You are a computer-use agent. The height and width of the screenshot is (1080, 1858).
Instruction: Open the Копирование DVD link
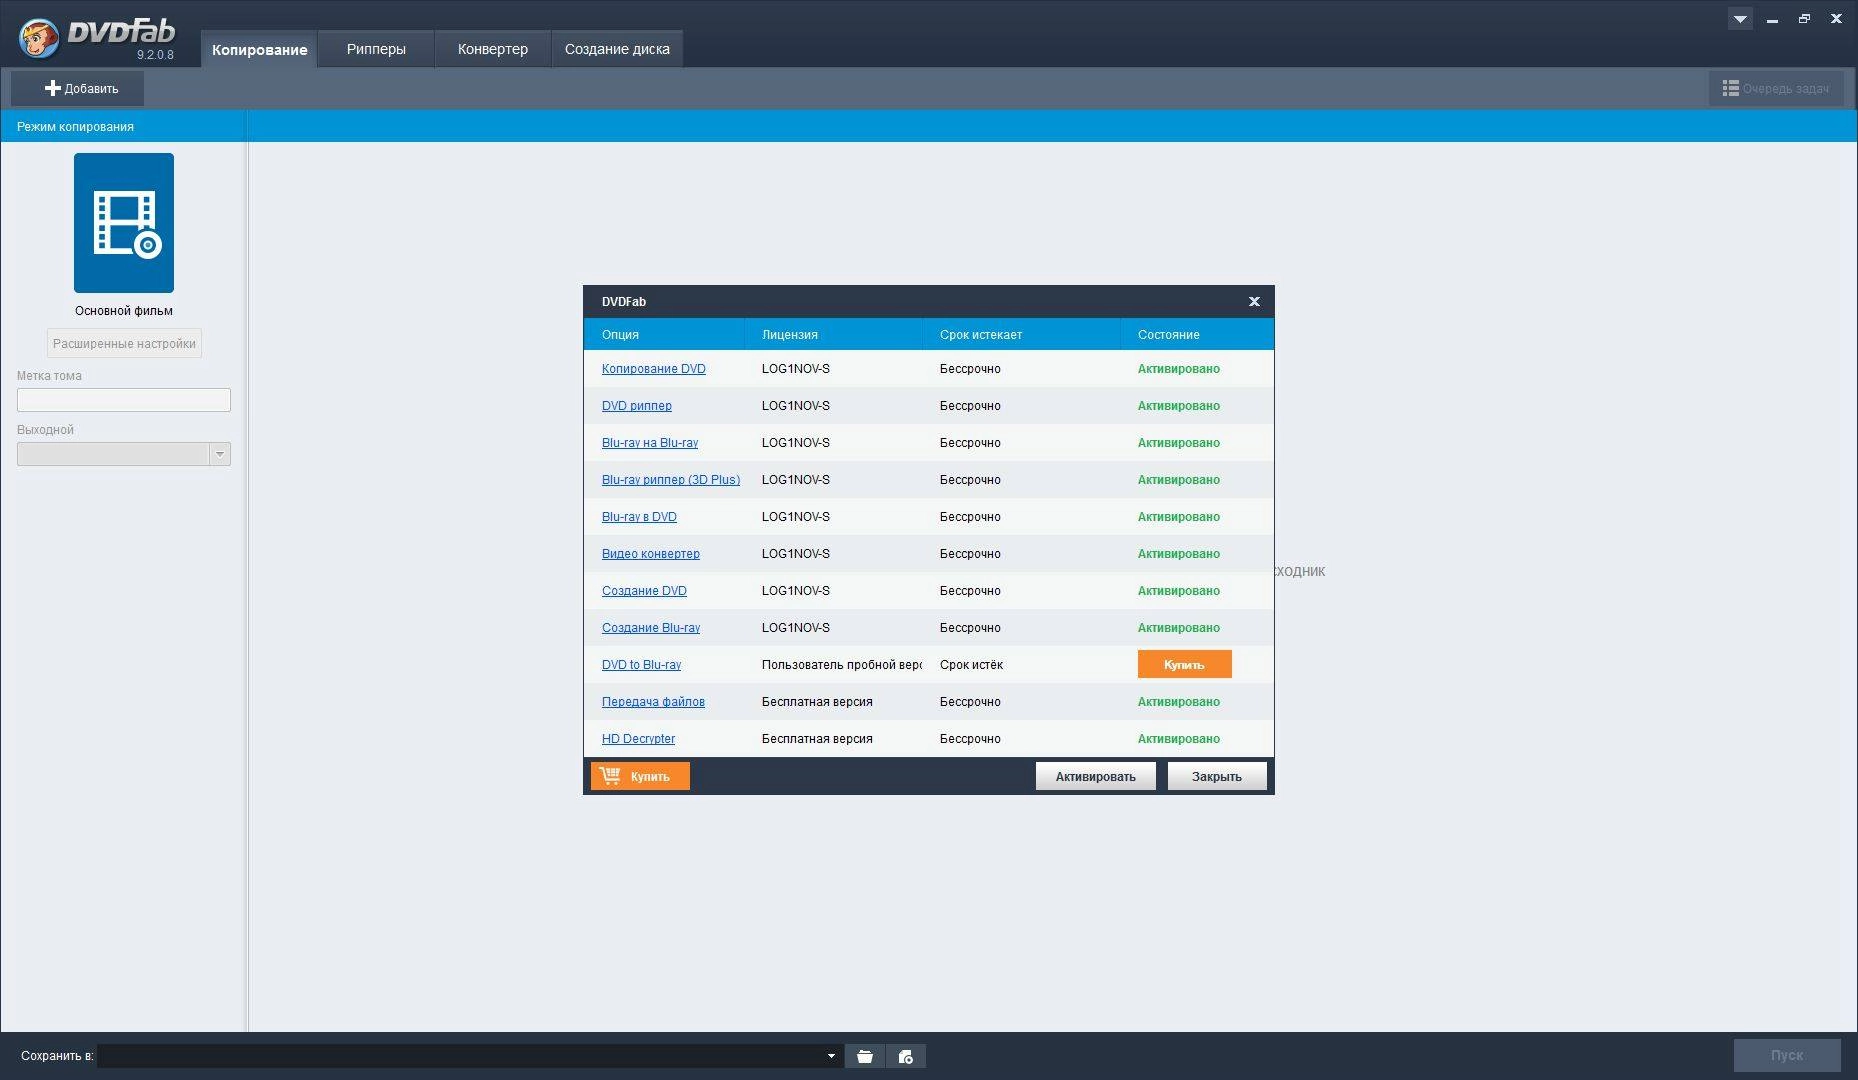point(654,369)
